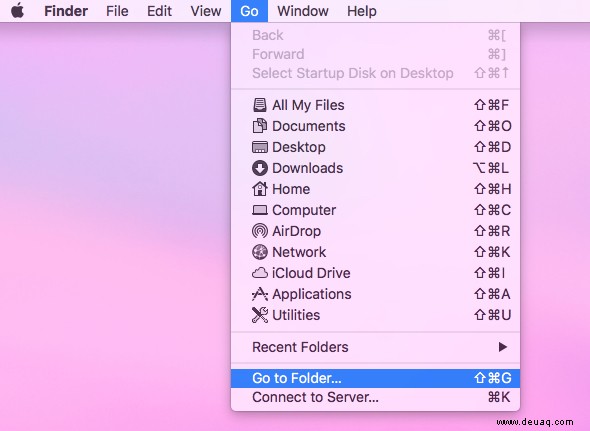
Task: Click the ⇧⌘F shortcut beside All My Files
Action: (x=491, y=105)
